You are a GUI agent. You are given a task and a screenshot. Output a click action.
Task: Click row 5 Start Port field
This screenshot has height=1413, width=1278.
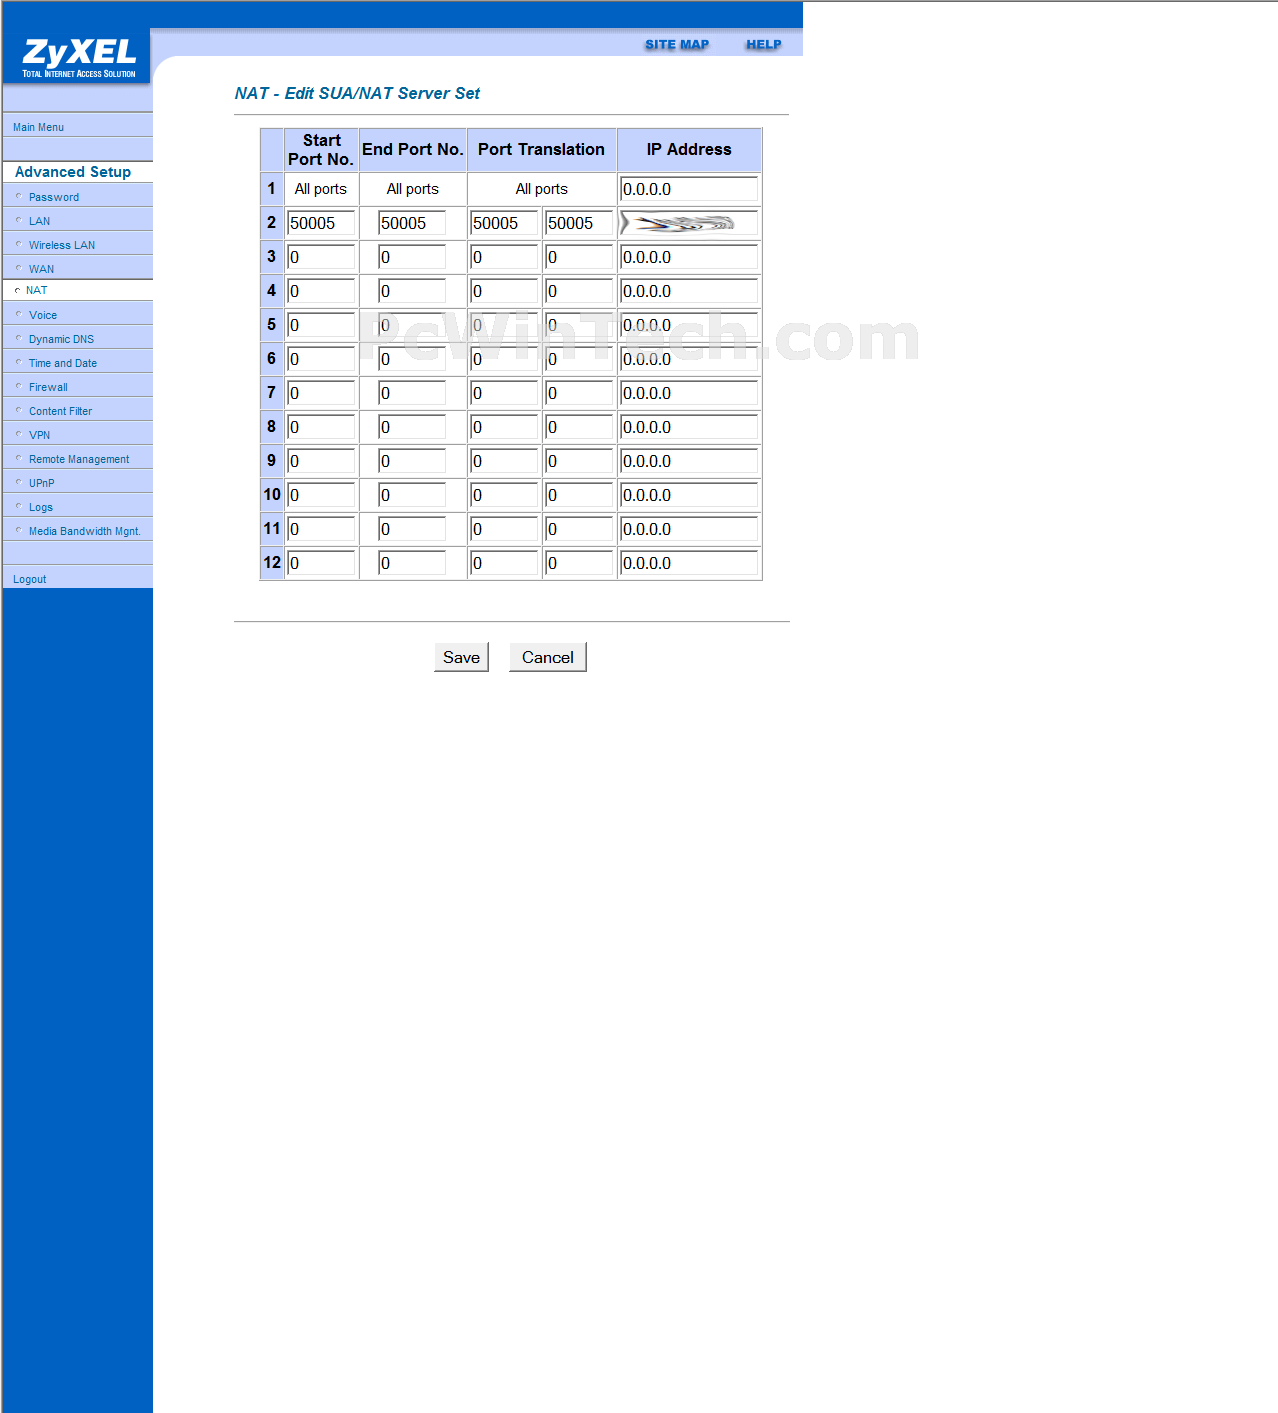coord(321,325)
